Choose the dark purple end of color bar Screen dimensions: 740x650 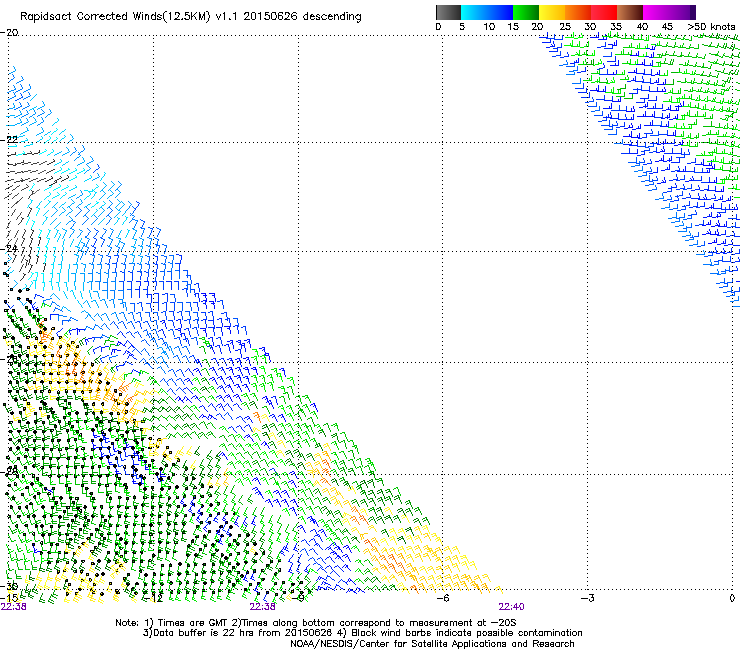(x=691, y=12)
